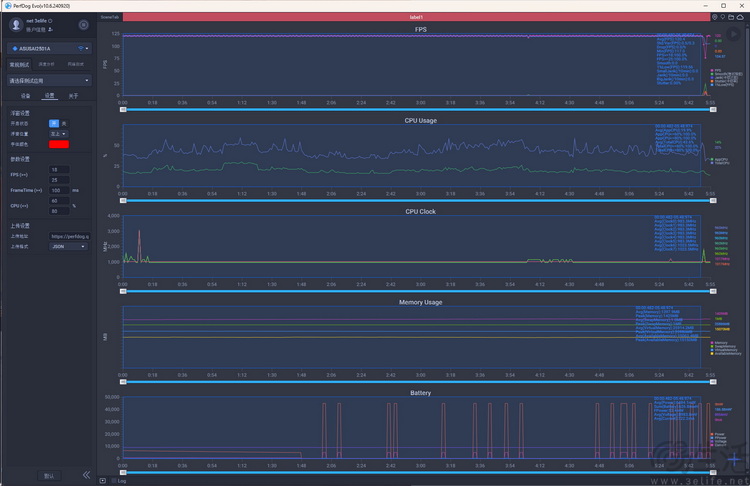Toggle Memory series in the Memory Usage legend
The width and height of the screenshot is (750, 486).
click(719, 342)
